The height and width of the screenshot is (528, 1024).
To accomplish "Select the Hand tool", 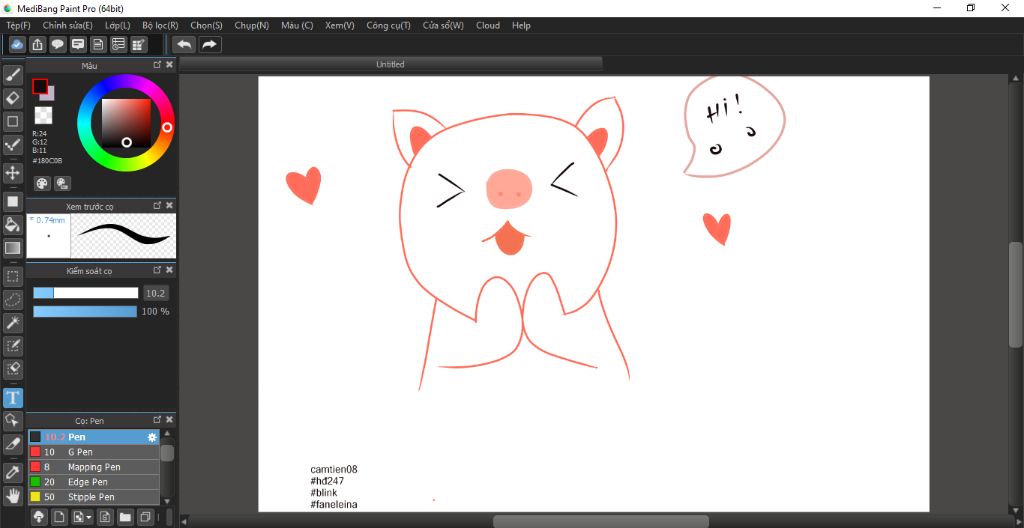I will pyautogui.click(x=12, y=495).
